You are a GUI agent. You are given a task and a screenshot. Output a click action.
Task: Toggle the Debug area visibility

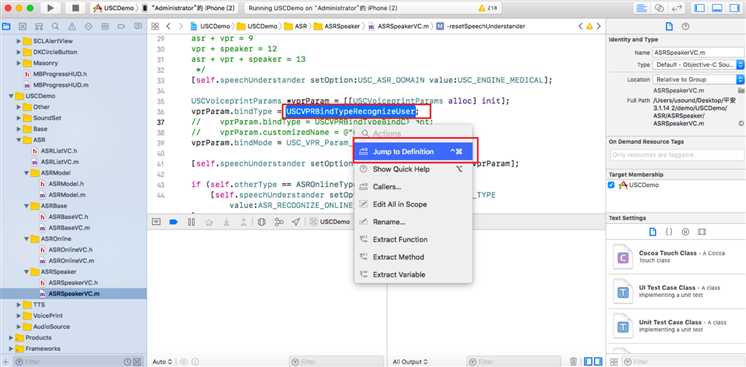[717, 8]
